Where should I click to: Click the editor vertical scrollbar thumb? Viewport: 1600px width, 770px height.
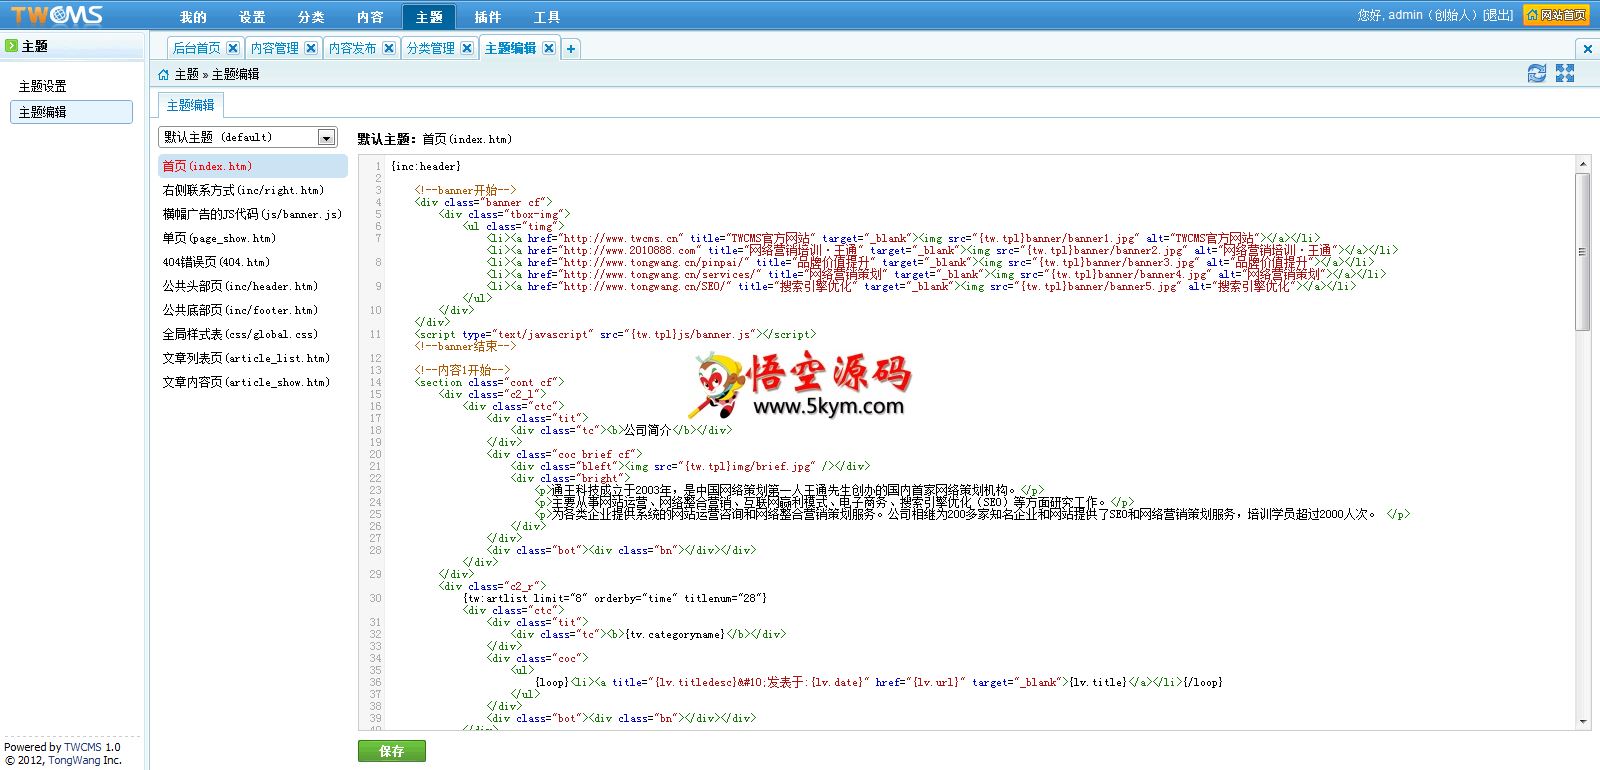tap(1583, 251)
